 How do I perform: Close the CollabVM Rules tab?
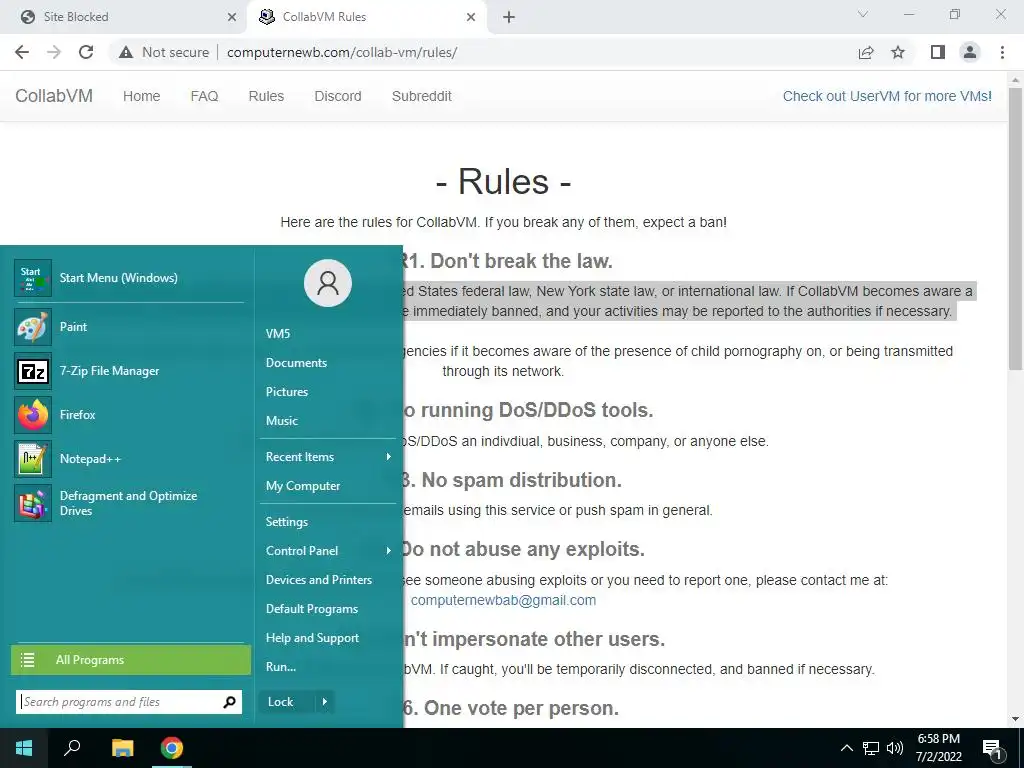471,18
